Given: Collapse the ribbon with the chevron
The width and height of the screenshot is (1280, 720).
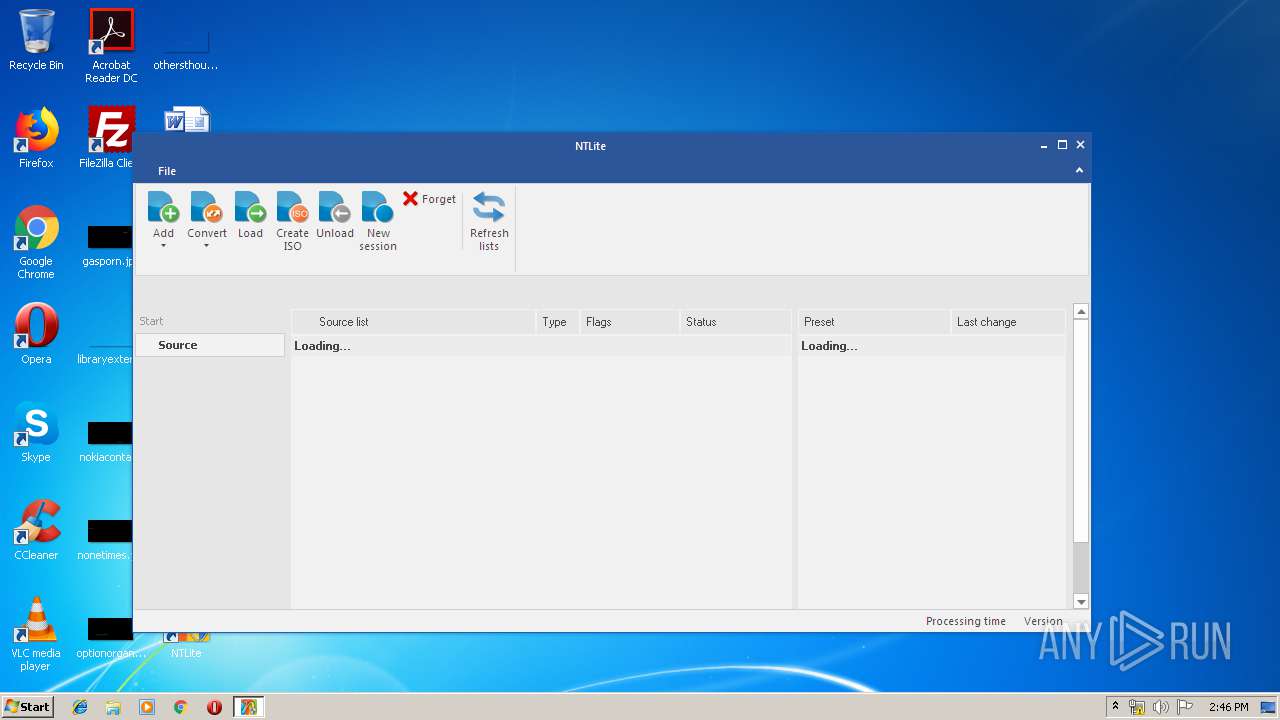Looking at the screenshot, I should (1079, 171).
